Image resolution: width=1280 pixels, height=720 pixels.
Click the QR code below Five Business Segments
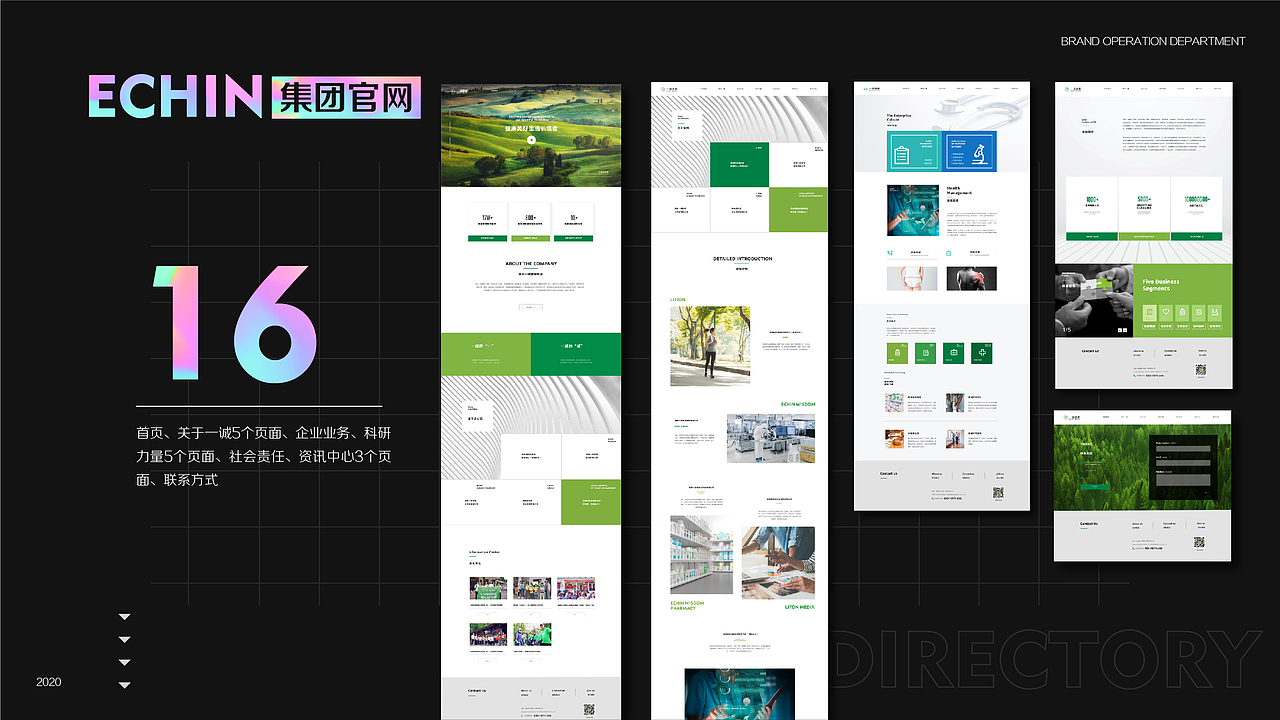[1200, 370]
